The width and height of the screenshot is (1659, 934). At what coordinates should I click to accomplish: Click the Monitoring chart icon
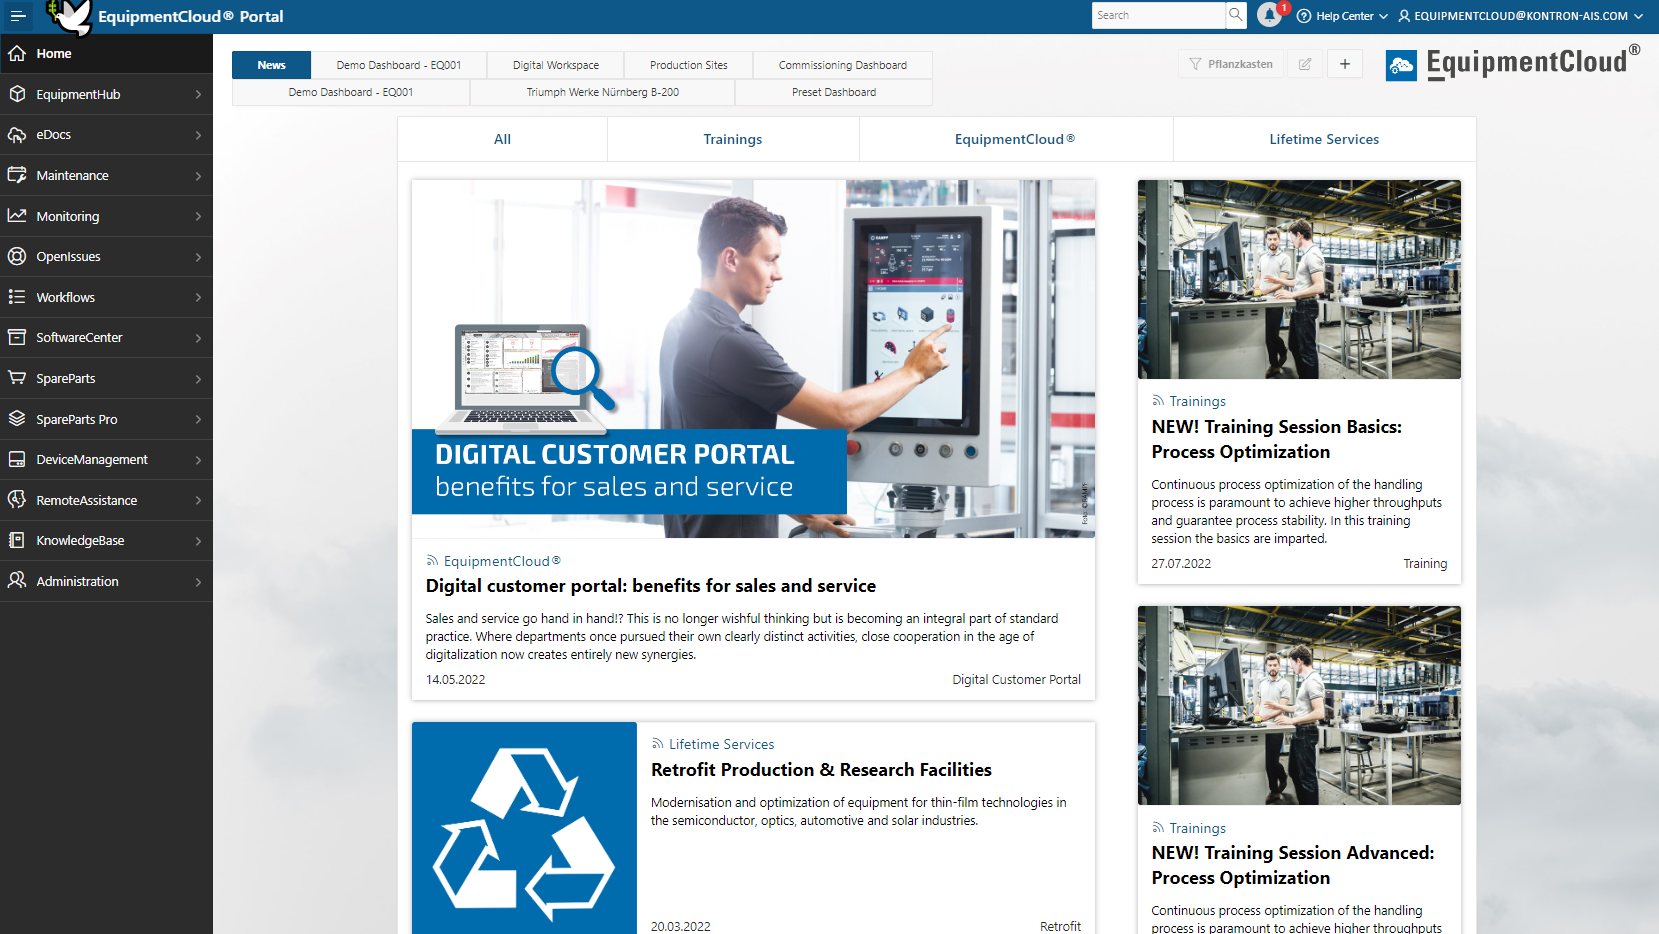click(x=17, y=216)
